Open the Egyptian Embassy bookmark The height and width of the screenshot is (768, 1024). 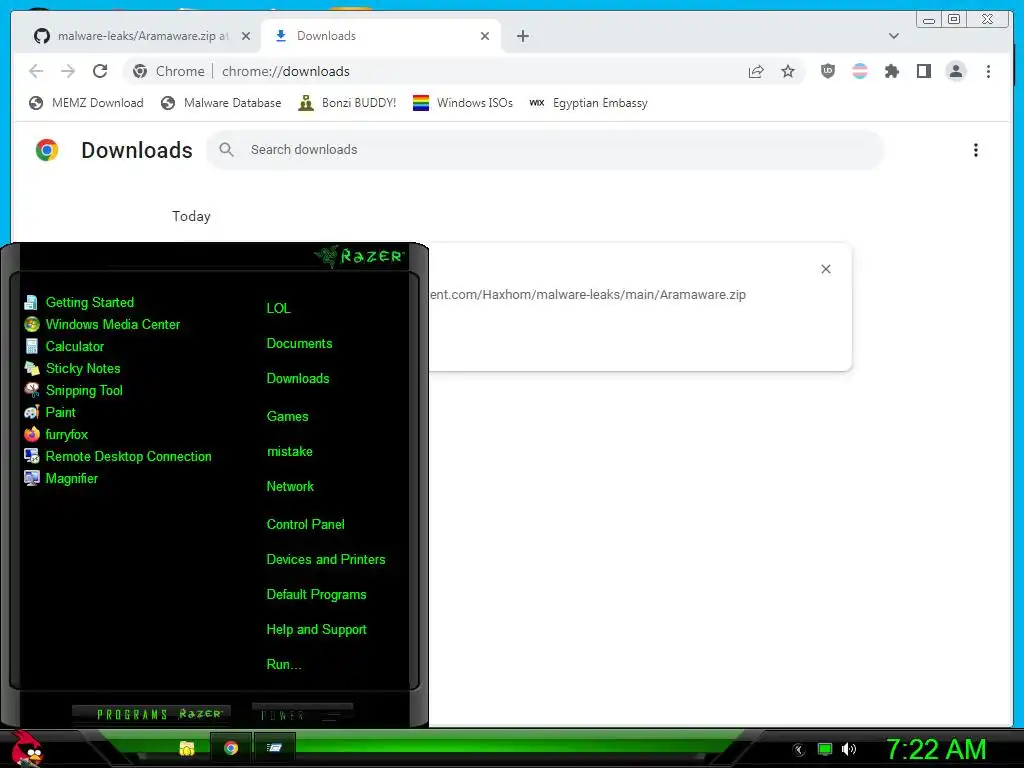(x=588, y=103)
